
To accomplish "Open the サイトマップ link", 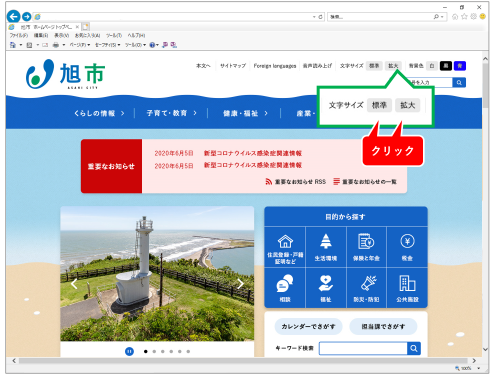I will coord(233,66).
